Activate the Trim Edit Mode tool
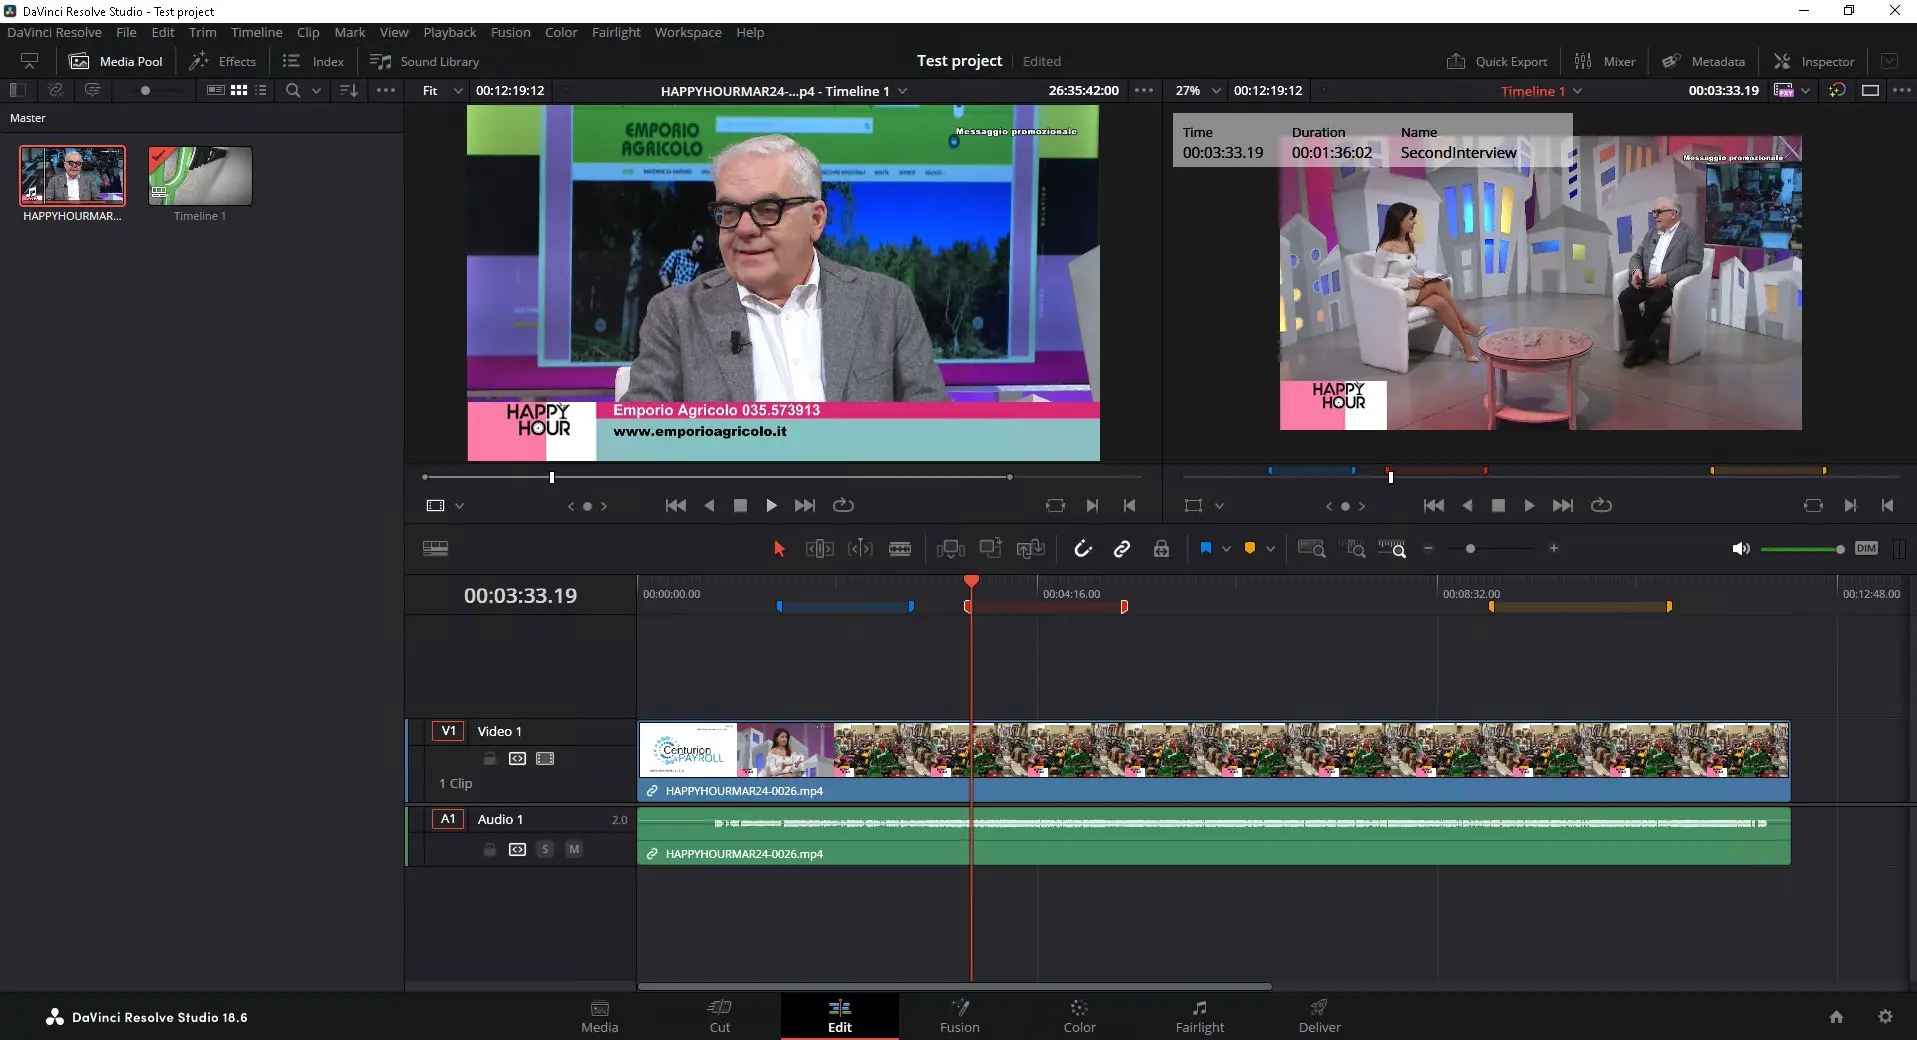 pyautogui.click(x=819, y=549)
